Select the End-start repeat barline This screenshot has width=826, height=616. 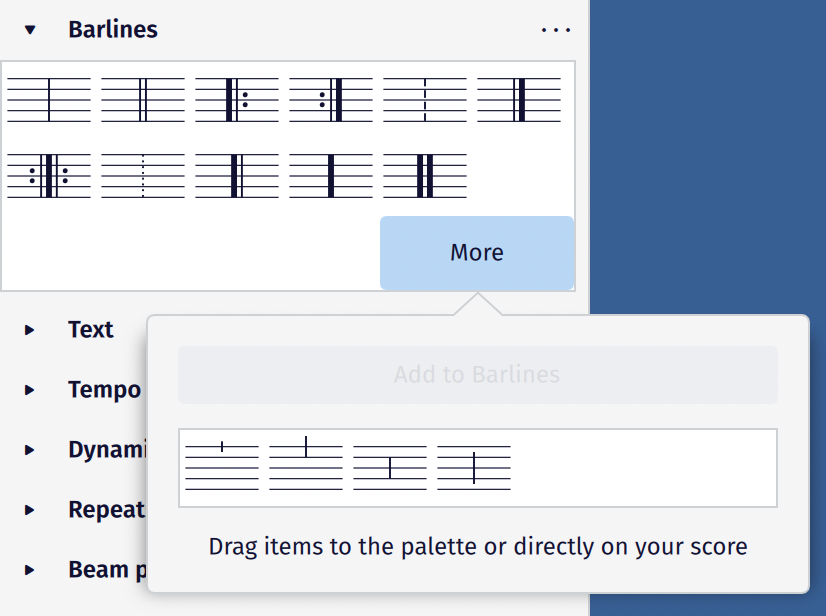tap(48, 175)
